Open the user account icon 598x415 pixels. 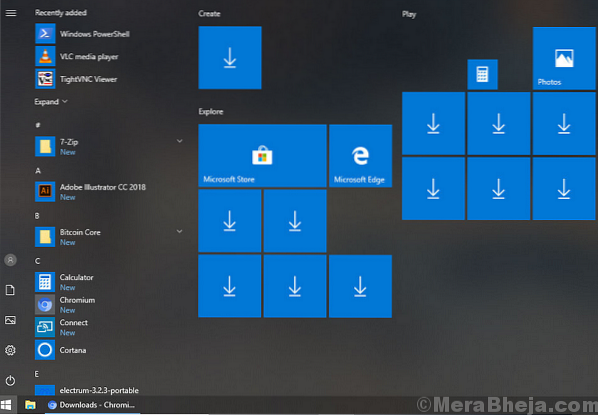pos(10,260)
